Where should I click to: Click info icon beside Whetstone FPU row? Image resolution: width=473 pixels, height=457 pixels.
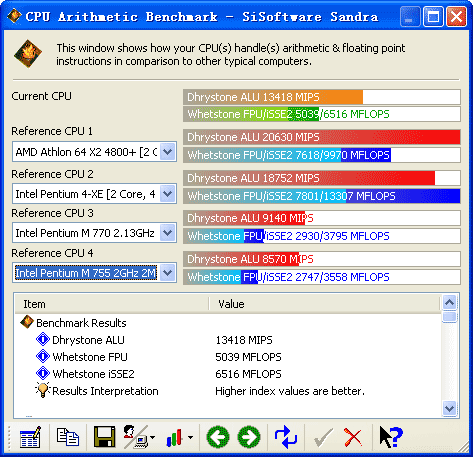43,356
